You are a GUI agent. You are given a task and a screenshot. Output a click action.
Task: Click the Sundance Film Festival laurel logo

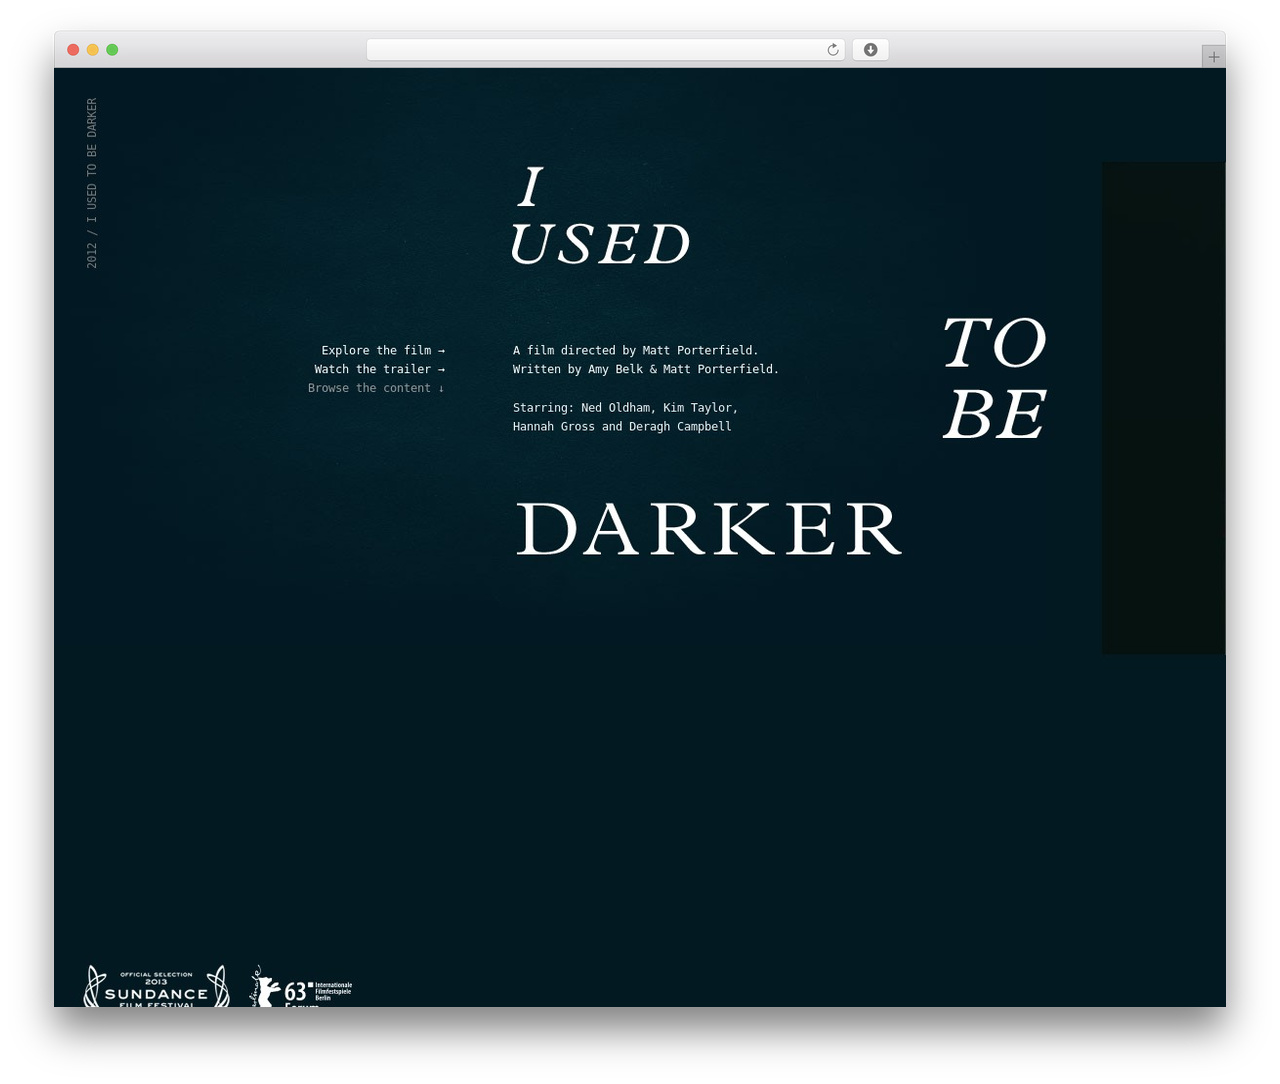156,986
